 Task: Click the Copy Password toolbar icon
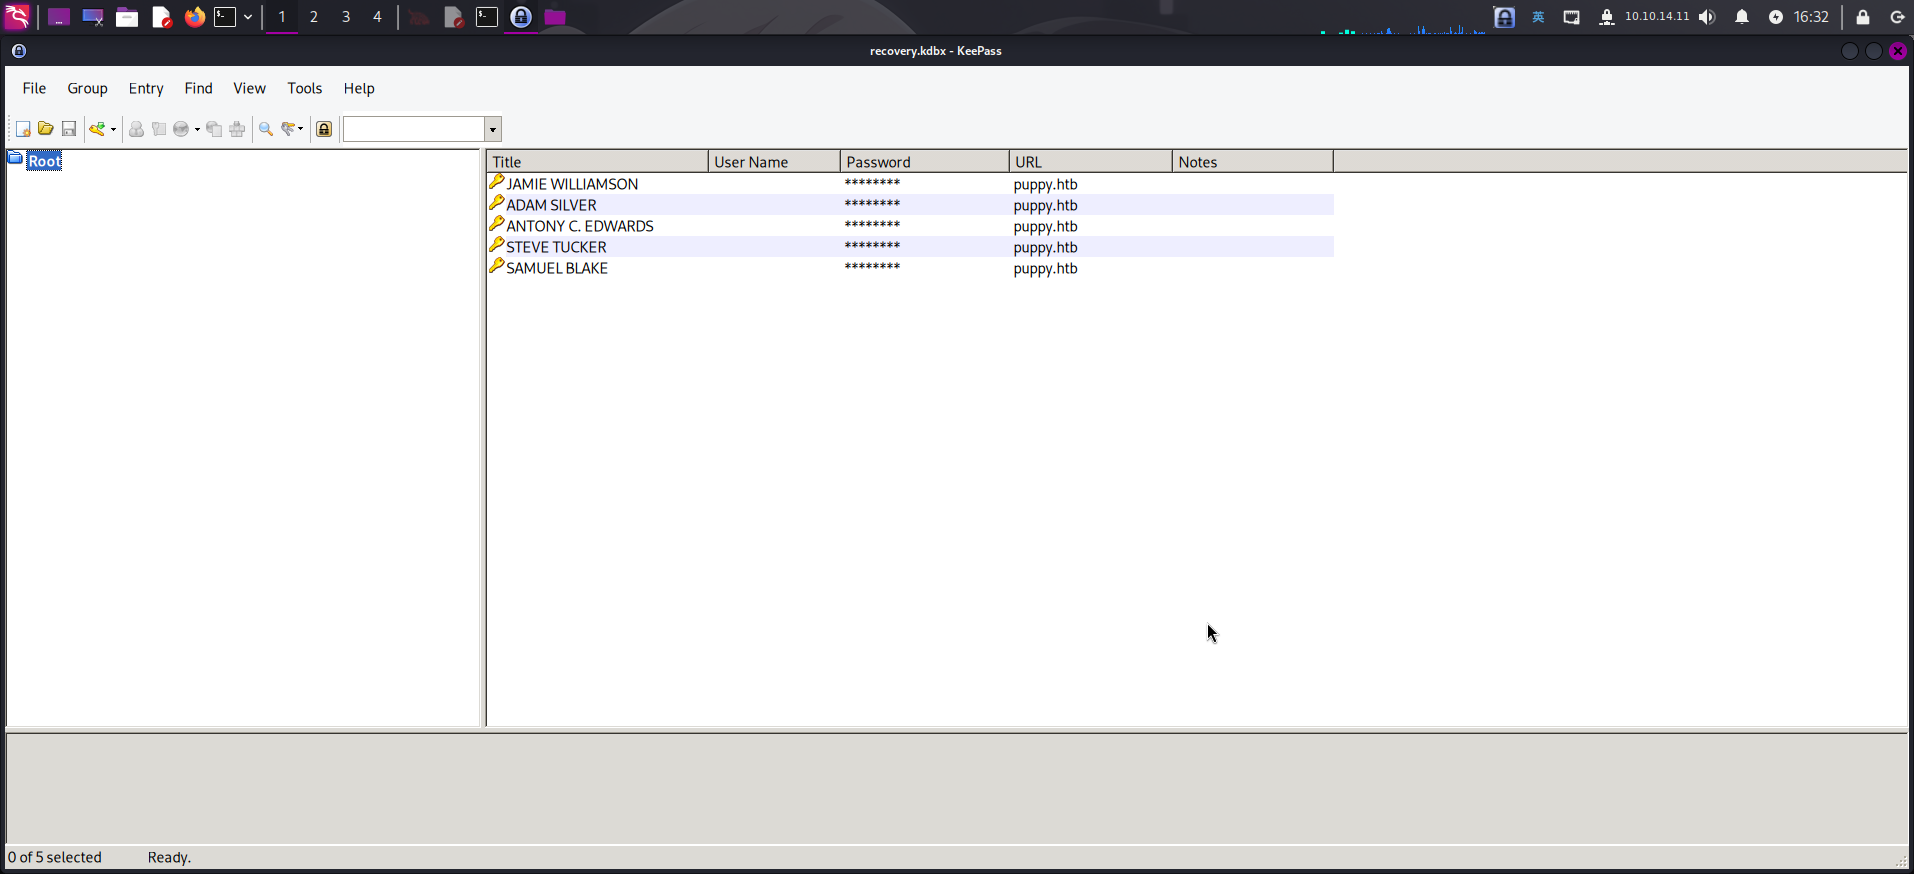click(x=159, y=129)
